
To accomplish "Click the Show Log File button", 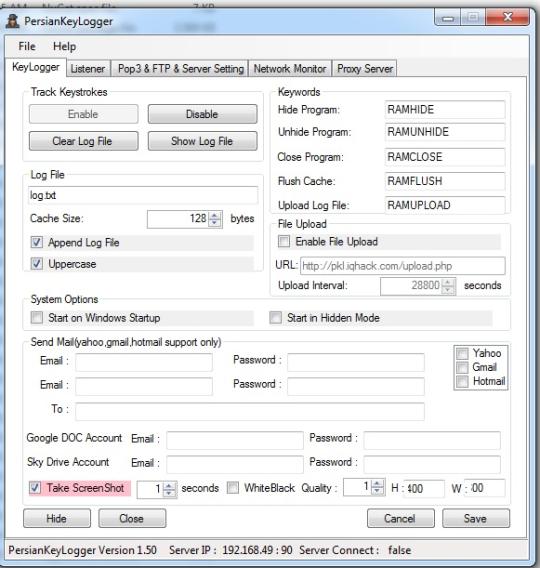I will click(x=202, y=141).
